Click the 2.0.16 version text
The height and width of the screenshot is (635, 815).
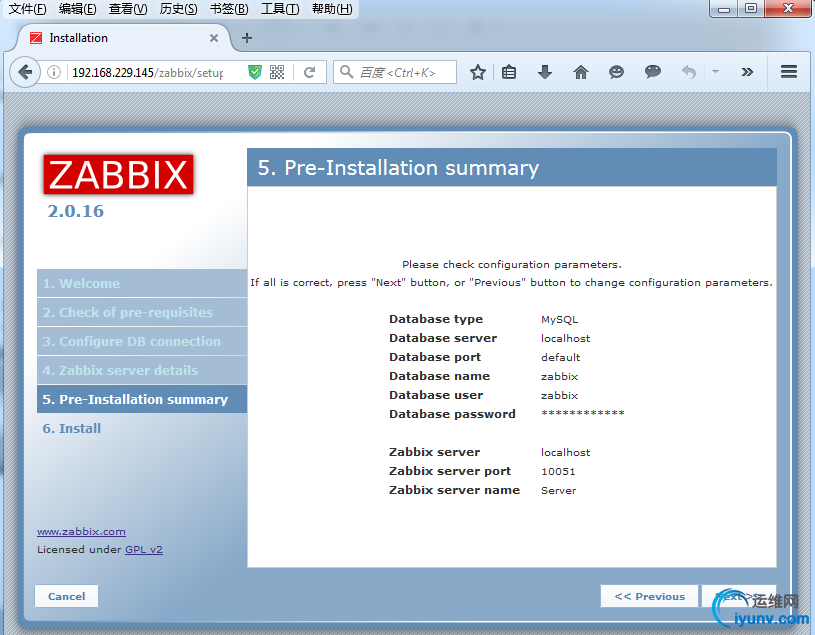76,211
